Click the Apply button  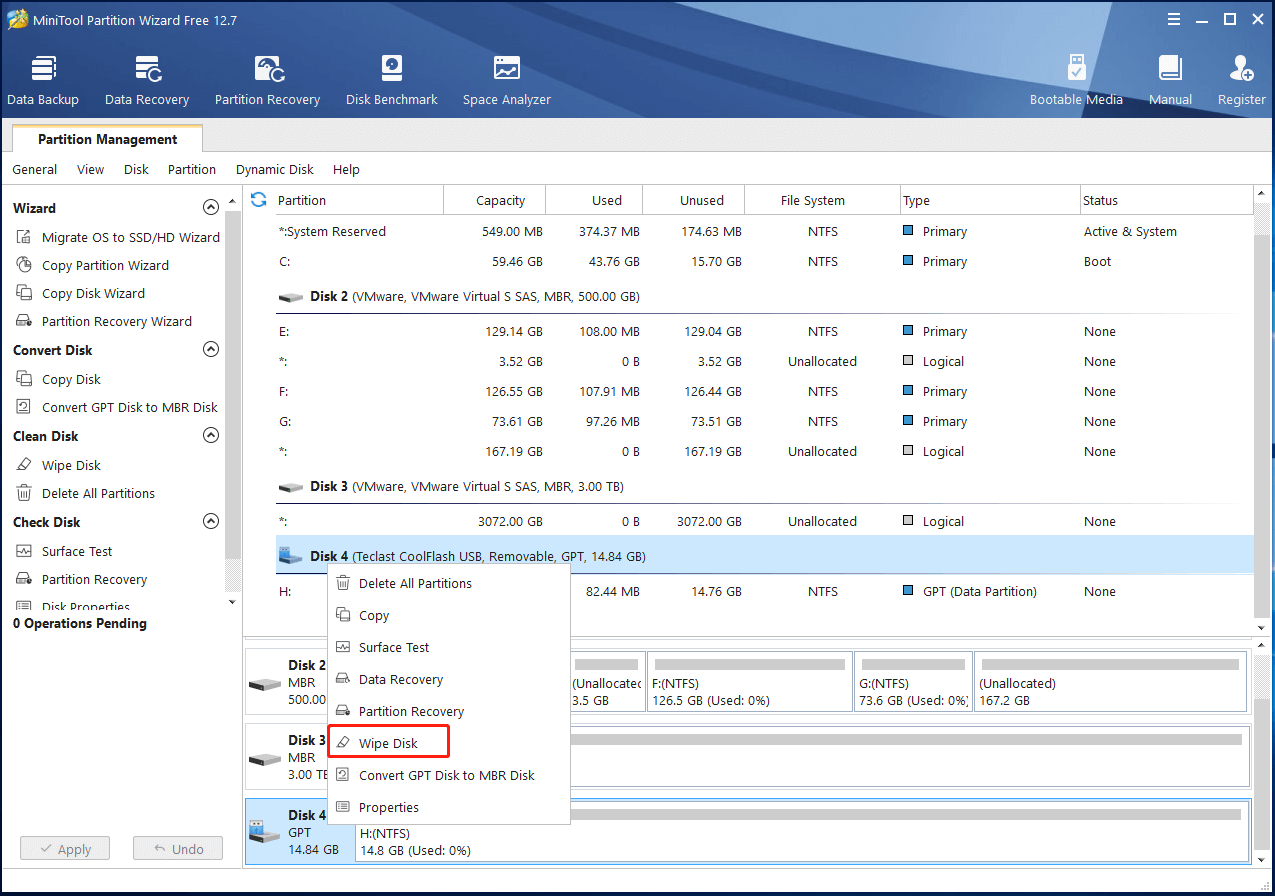(x=65, y=849)
